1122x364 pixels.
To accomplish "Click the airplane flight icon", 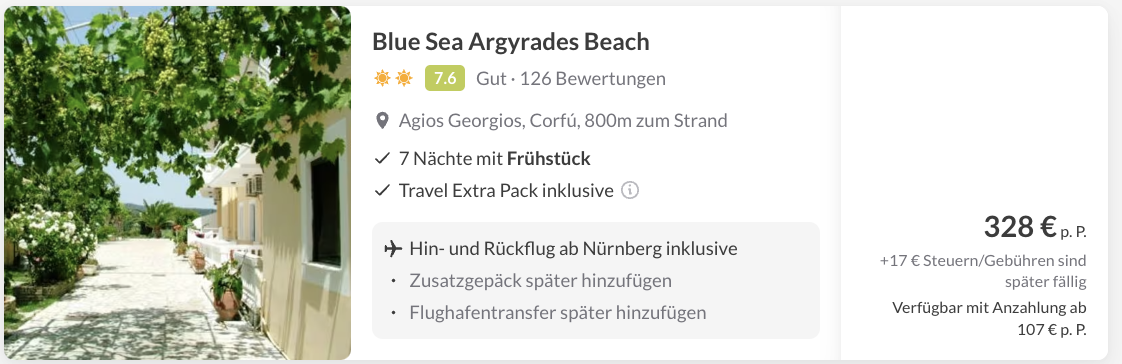I will click(393, 249).
